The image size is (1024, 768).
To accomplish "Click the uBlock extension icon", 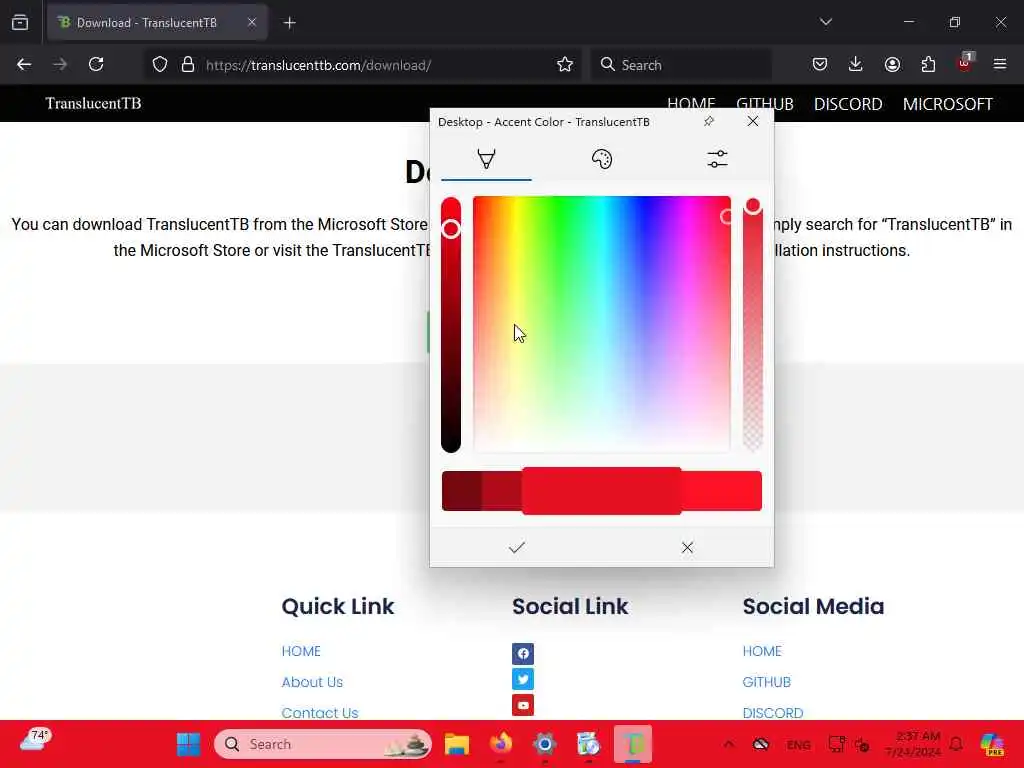I will [965, 63].
